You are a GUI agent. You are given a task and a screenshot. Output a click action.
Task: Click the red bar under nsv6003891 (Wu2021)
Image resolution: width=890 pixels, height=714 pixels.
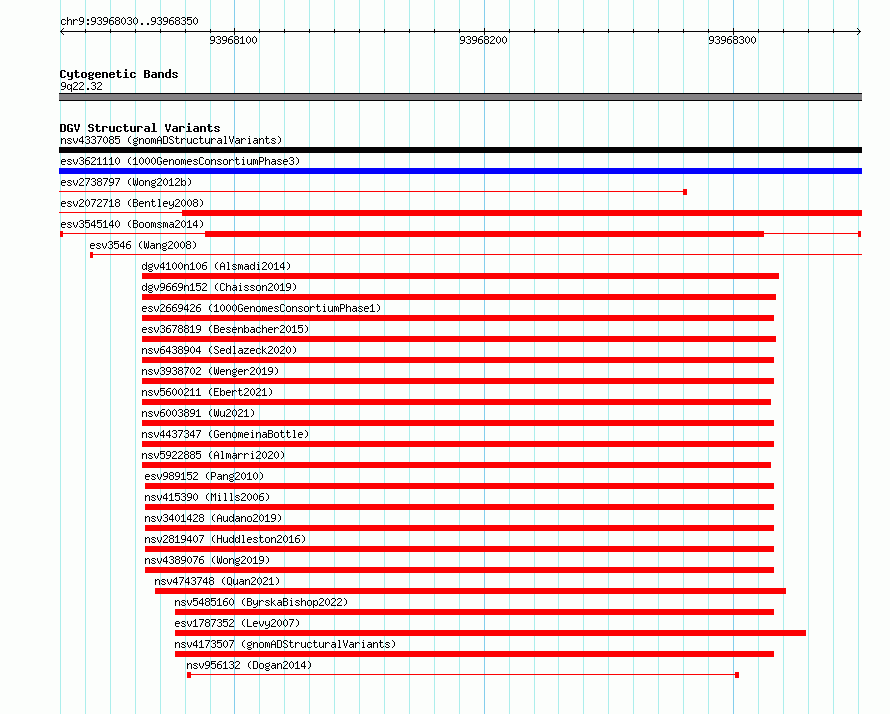(x=458, y=423)
